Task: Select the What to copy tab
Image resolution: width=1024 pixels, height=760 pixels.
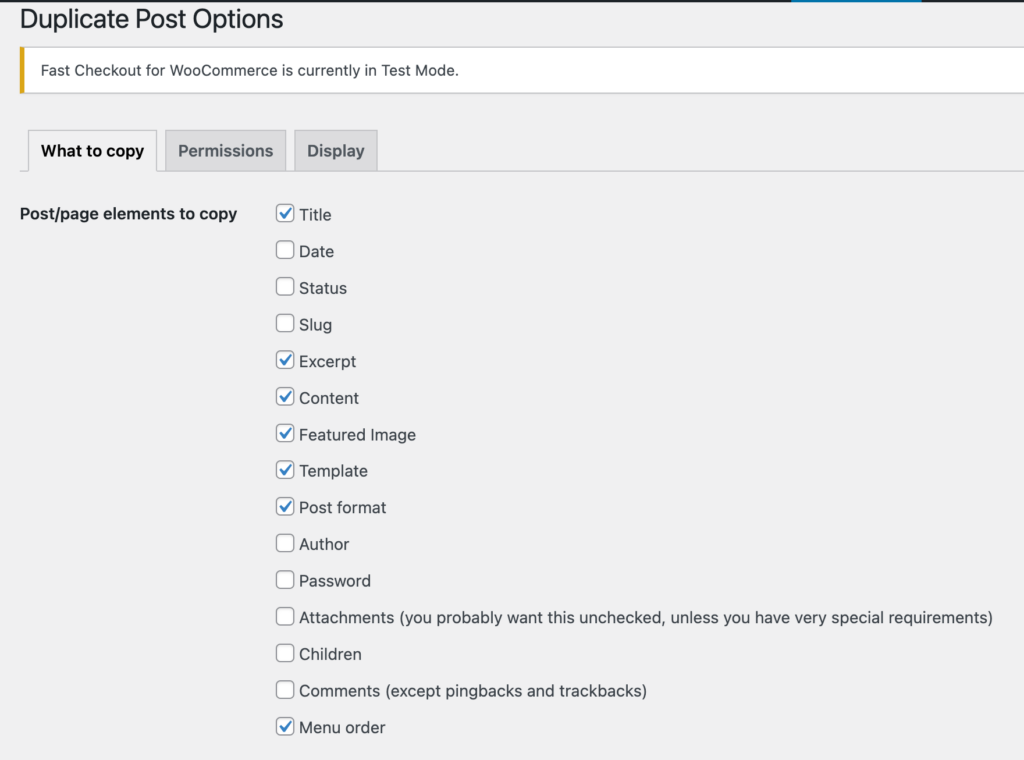Action: 92,150
